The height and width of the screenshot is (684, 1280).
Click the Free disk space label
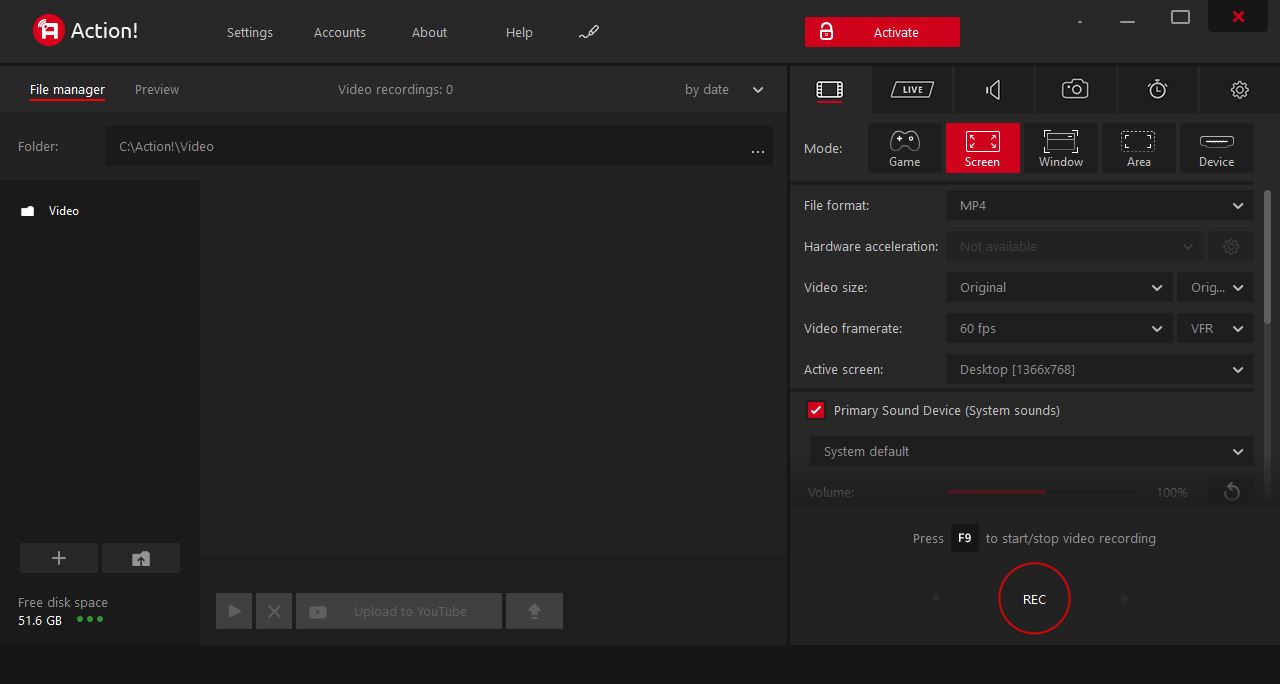click(63, 602)
